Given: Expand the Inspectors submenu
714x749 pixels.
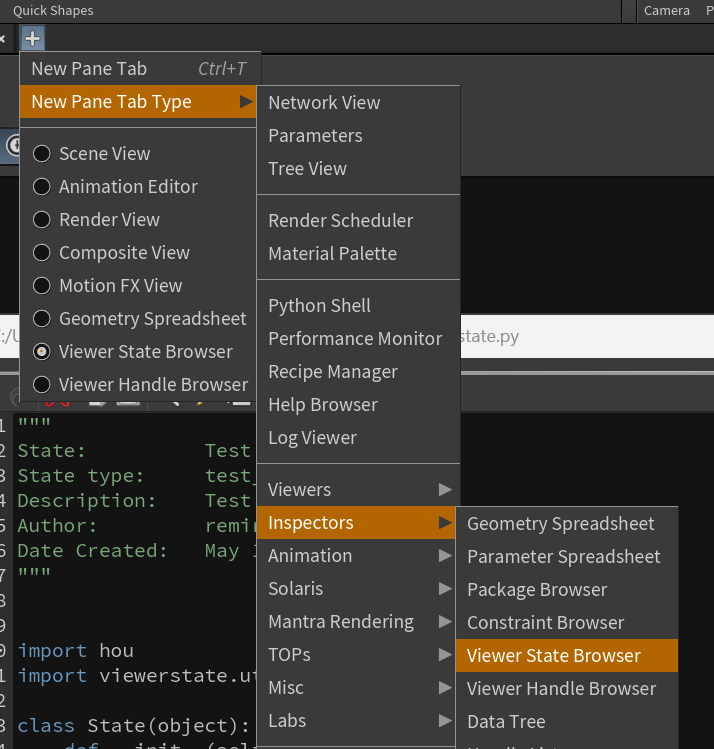Looking at the screenshot, I should pyautogui.click(x=356, y=523).
